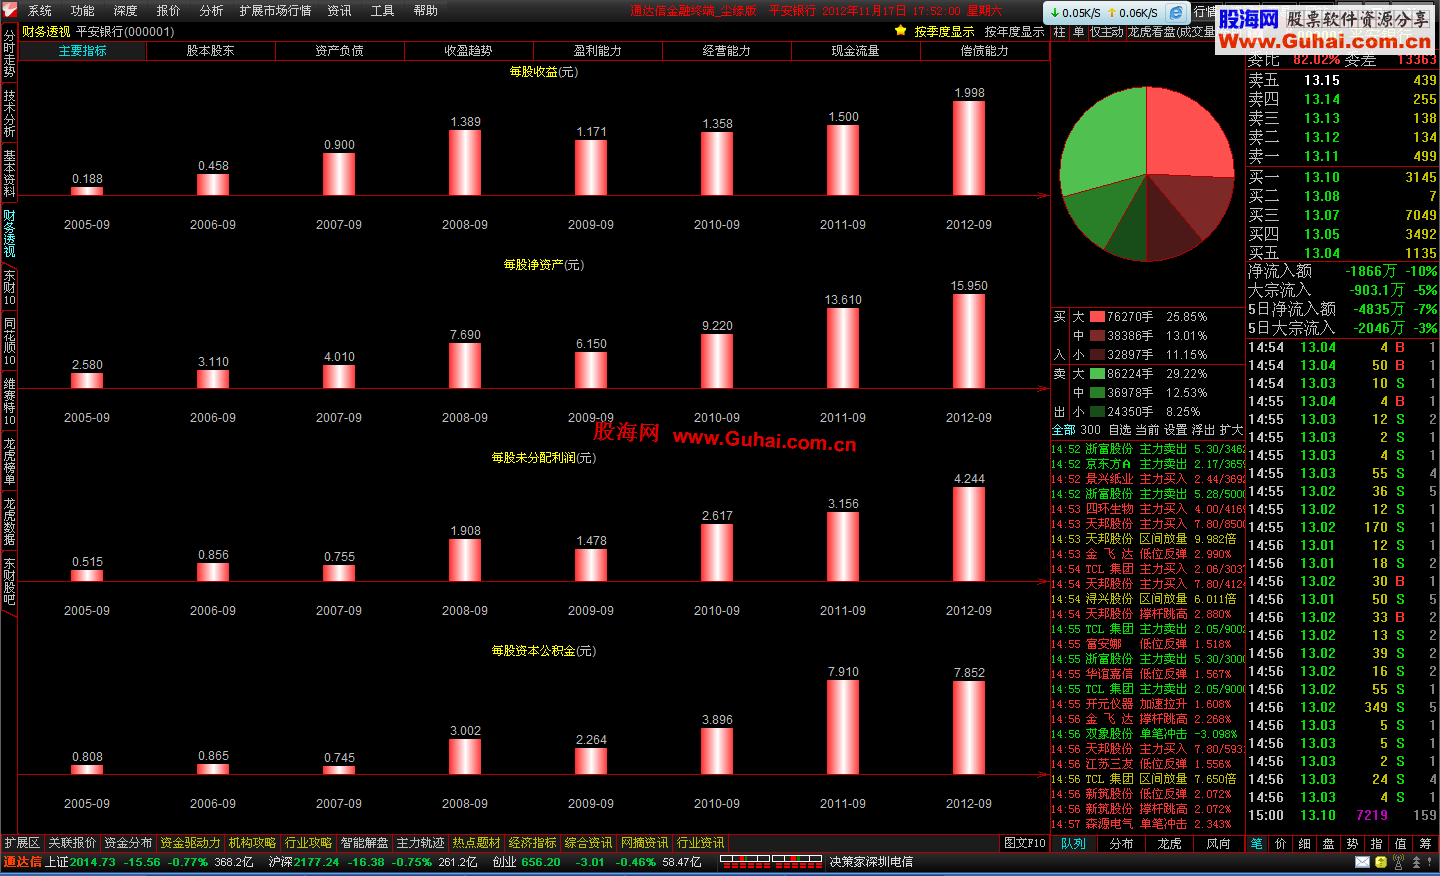Click the 扩展区 bottom tab

point(22,843)
